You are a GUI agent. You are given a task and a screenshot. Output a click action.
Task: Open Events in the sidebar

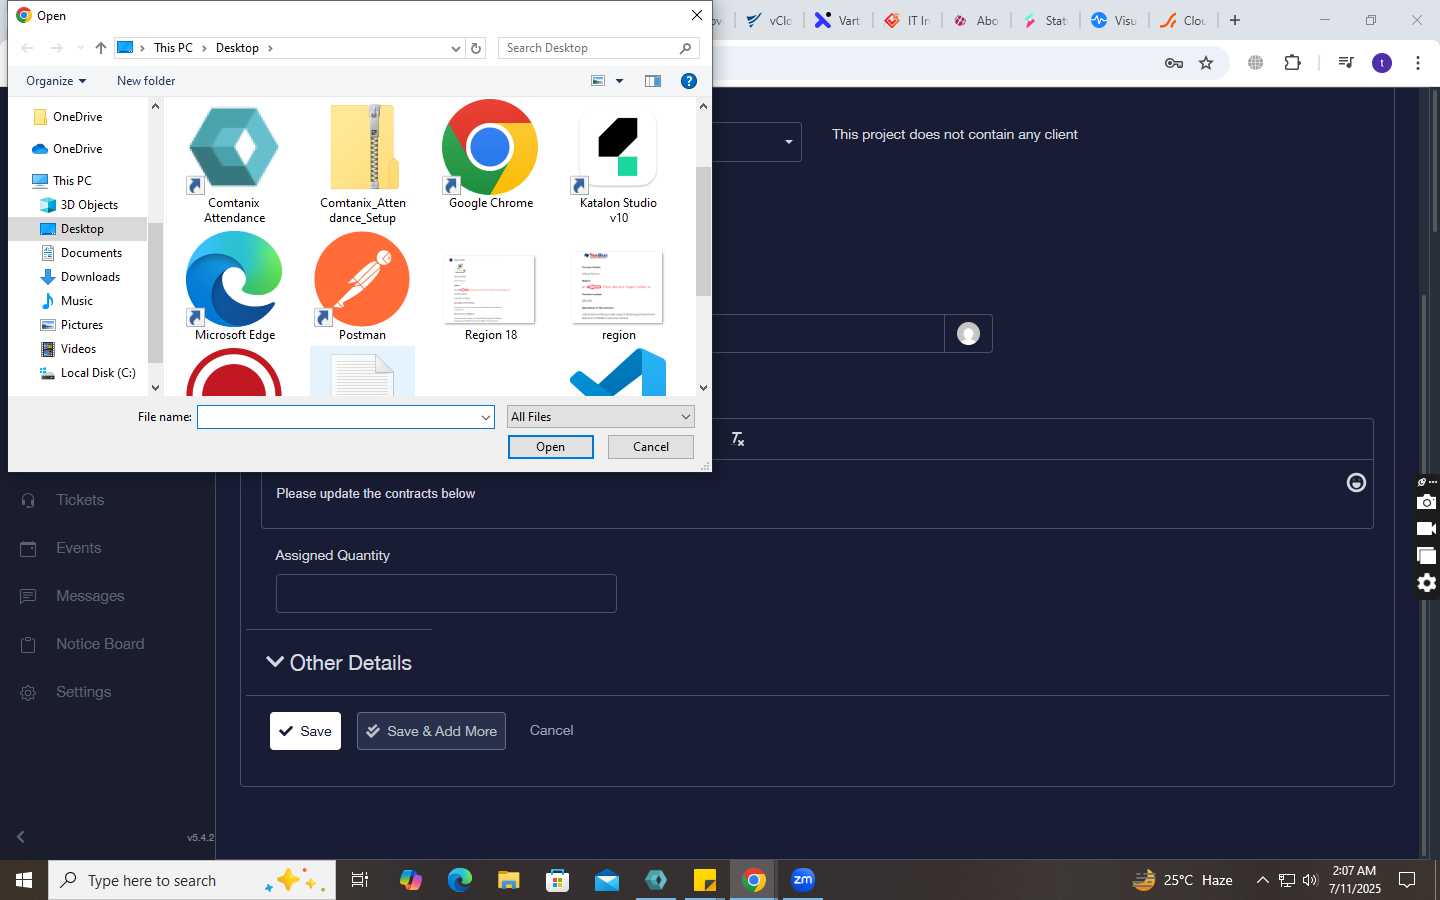[78, 548]
